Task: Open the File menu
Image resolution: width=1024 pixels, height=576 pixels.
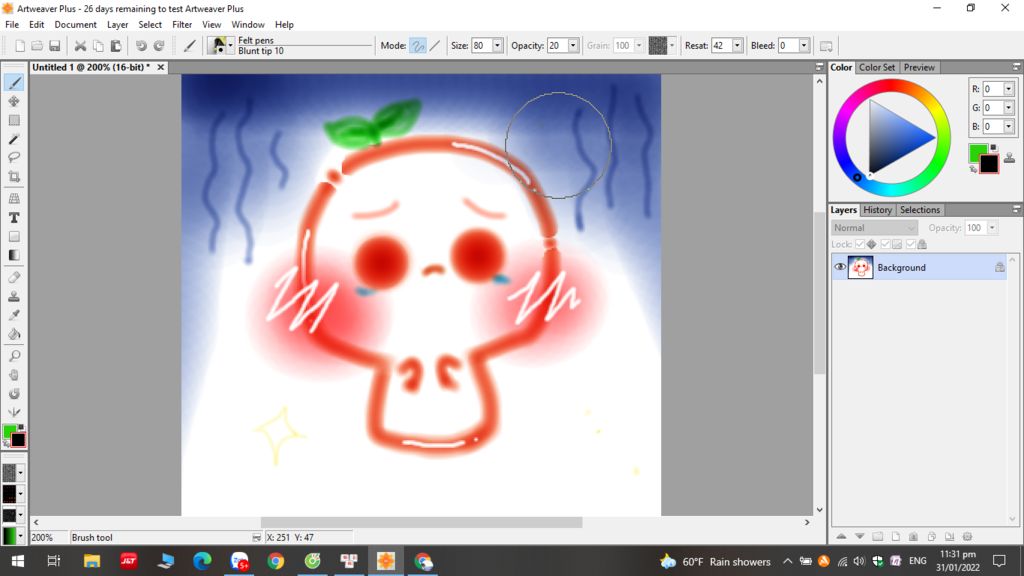Action: click(x=12, y=24)
